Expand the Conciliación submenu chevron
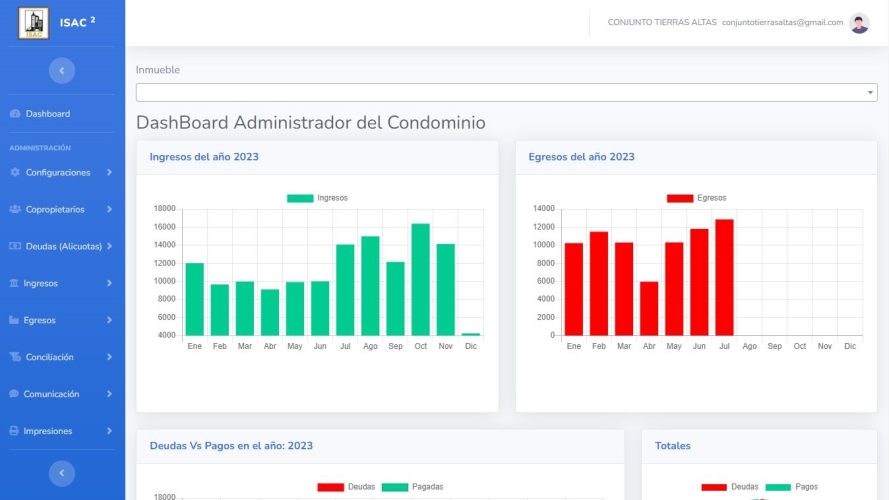The image size is (889, 500). 109,357
